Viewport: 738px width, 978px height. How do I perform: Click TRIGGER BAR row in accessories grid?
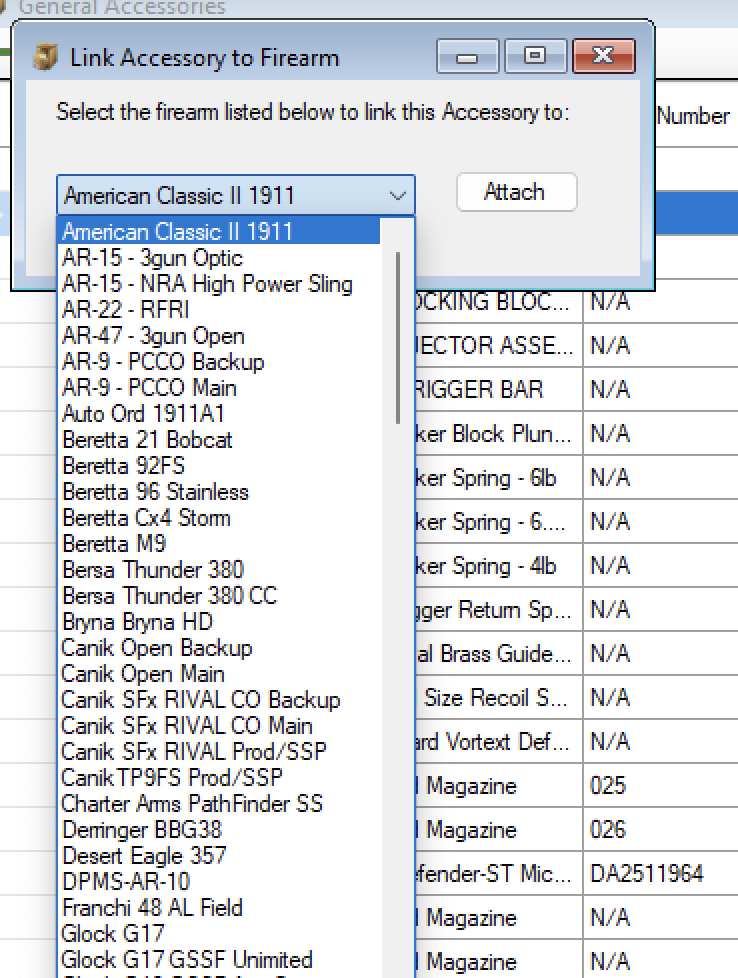pyautogui.click(x=498, y=389)
